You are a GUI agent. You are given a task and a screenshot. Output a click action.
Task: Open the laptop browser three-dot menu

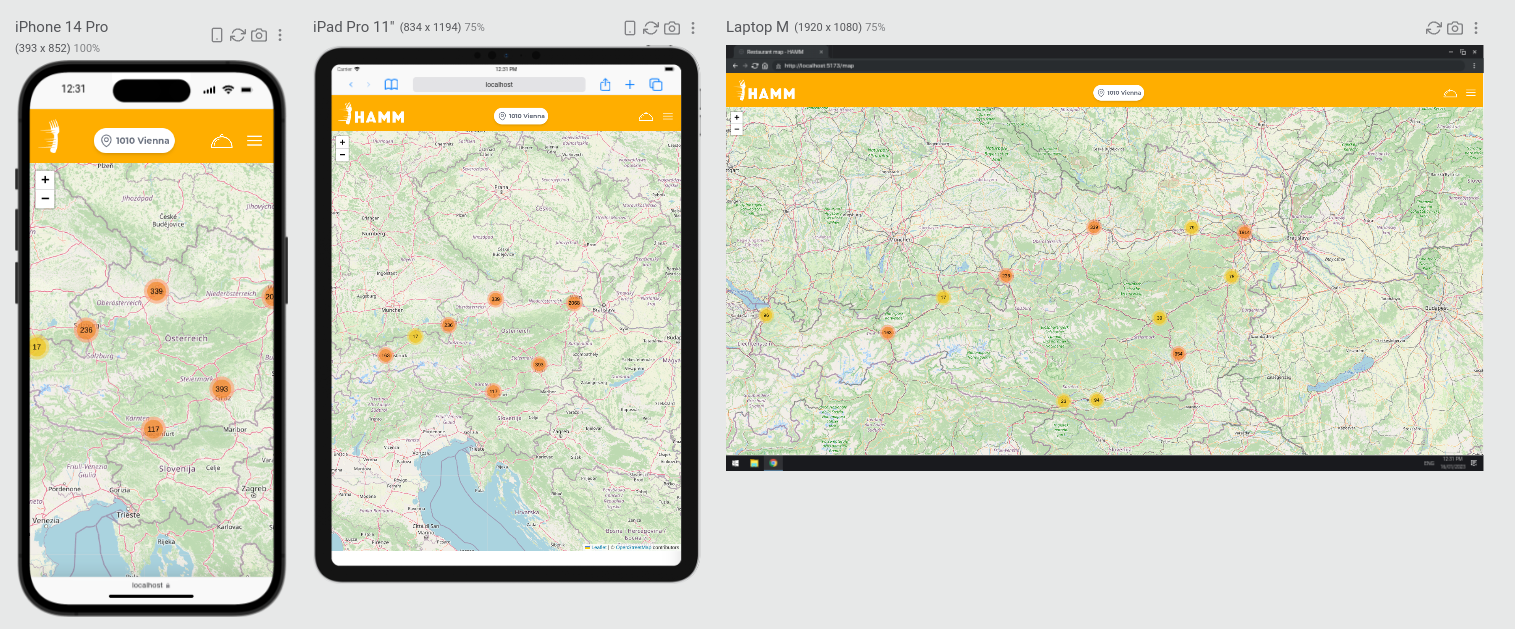pyautogui.click(x=1475, y=65)
